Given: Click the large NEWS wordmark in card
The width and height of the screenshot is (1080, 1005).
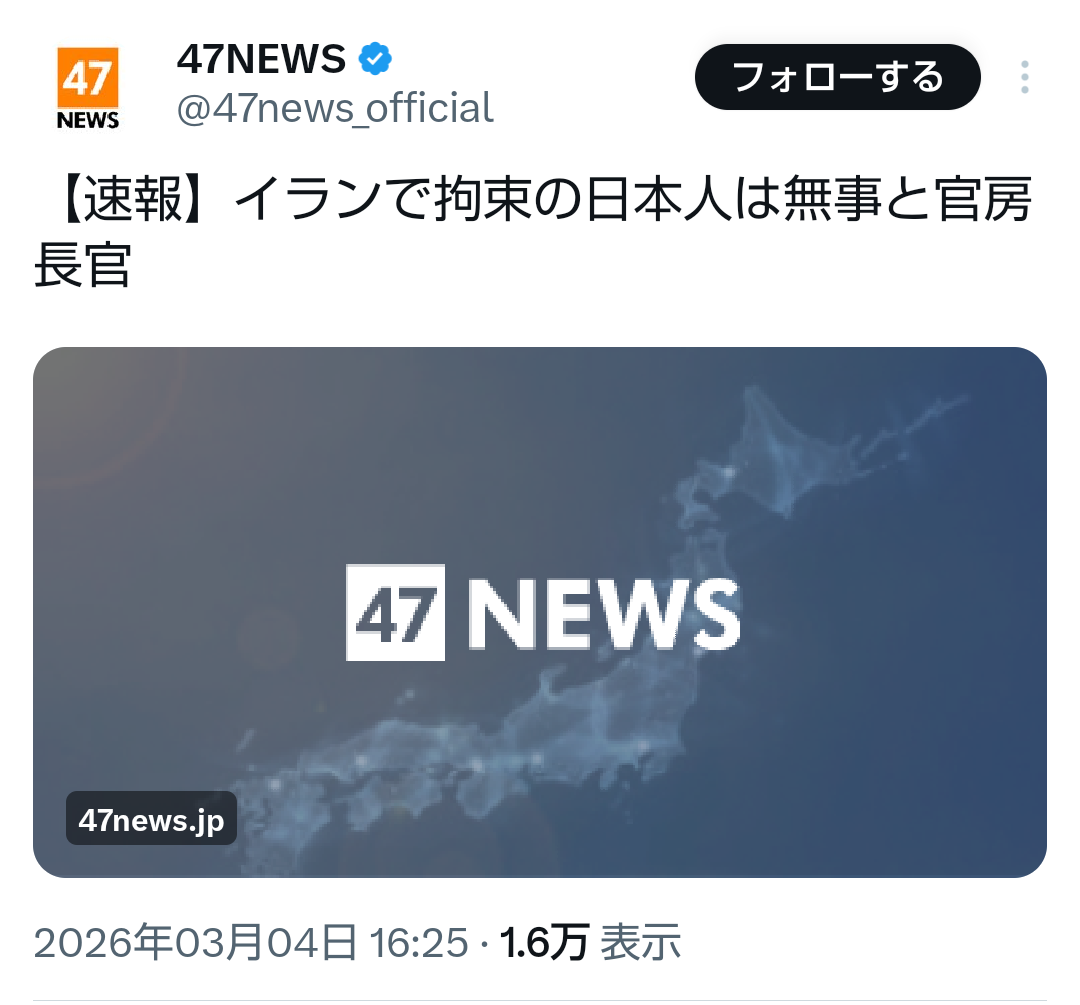Looking at the screenshot, I should [x=604, y=613].
